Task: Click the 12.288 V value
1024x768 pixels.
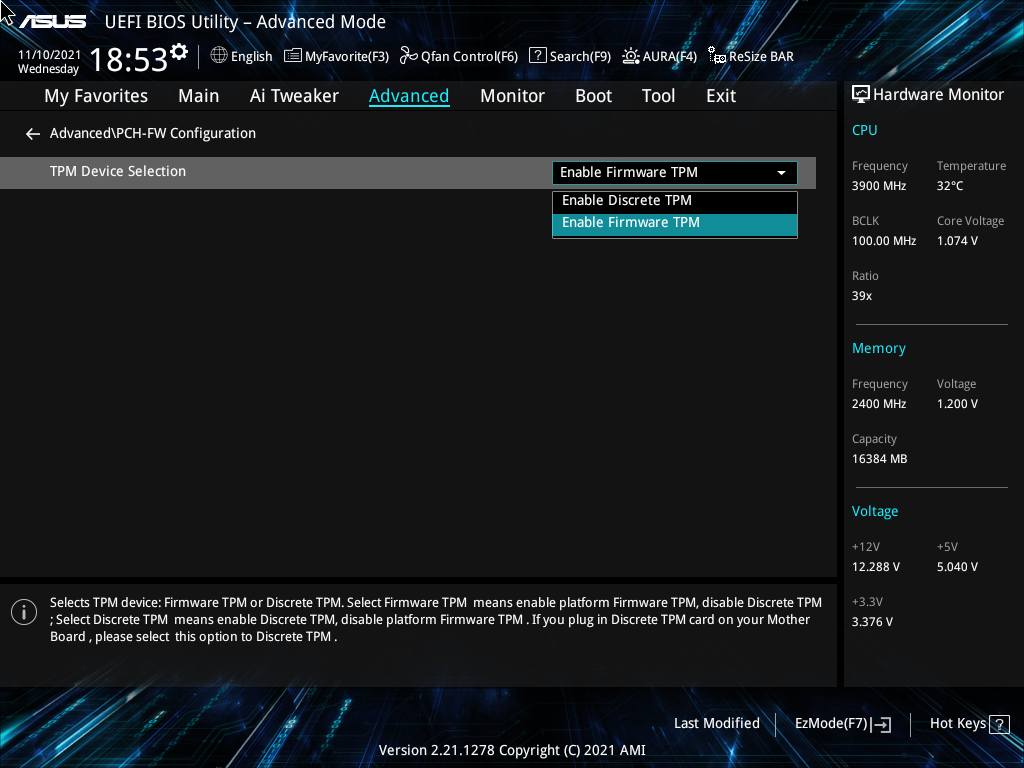Action: coord(875,567)
